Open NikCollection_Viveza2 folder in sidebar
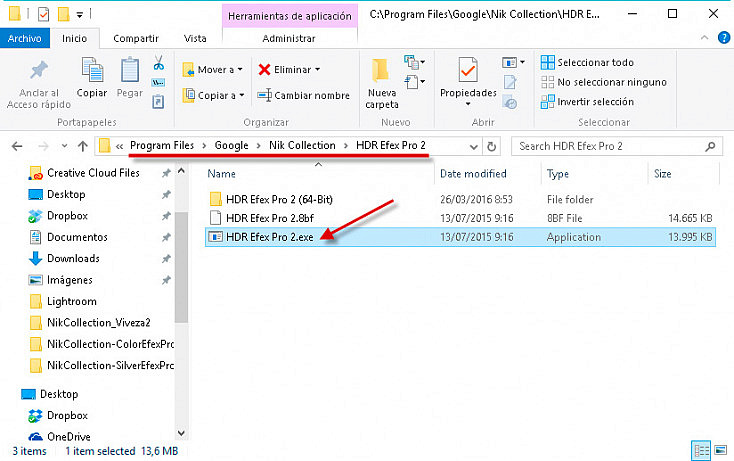The height and width of the screenshot is (461, 734). tap(99, 322)
